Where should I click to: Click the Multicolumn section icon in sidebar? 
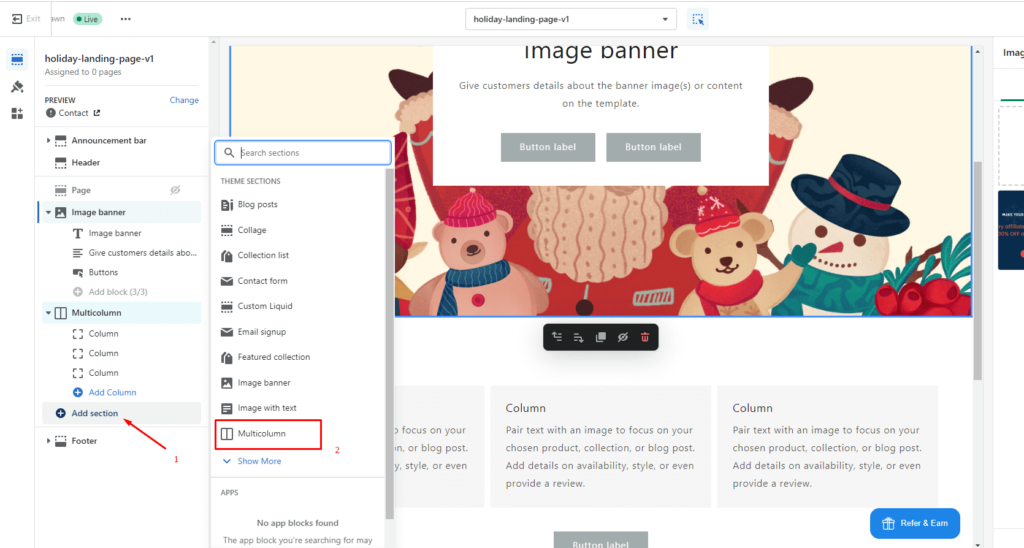[x=61, y=313]
